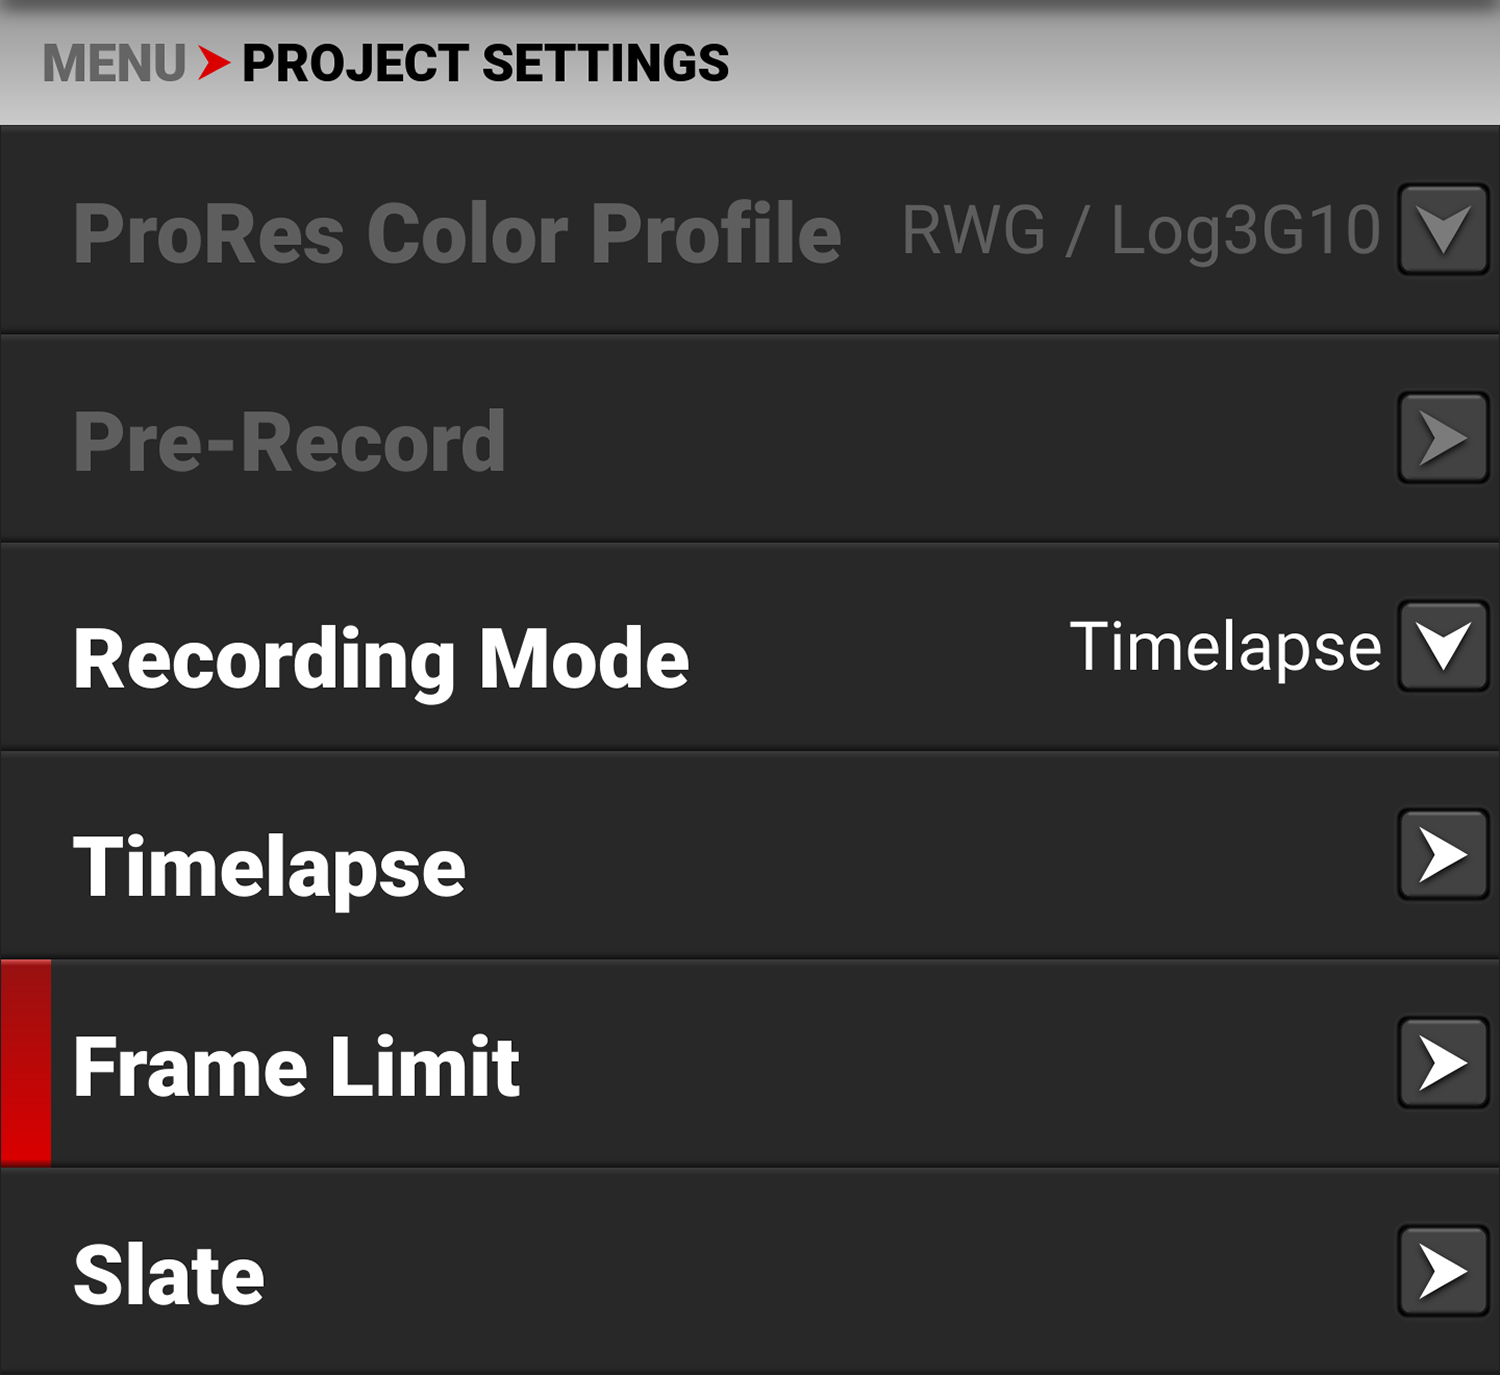
Task: Select the Pre-Record setting label
Action: click(x=290, y=441)
